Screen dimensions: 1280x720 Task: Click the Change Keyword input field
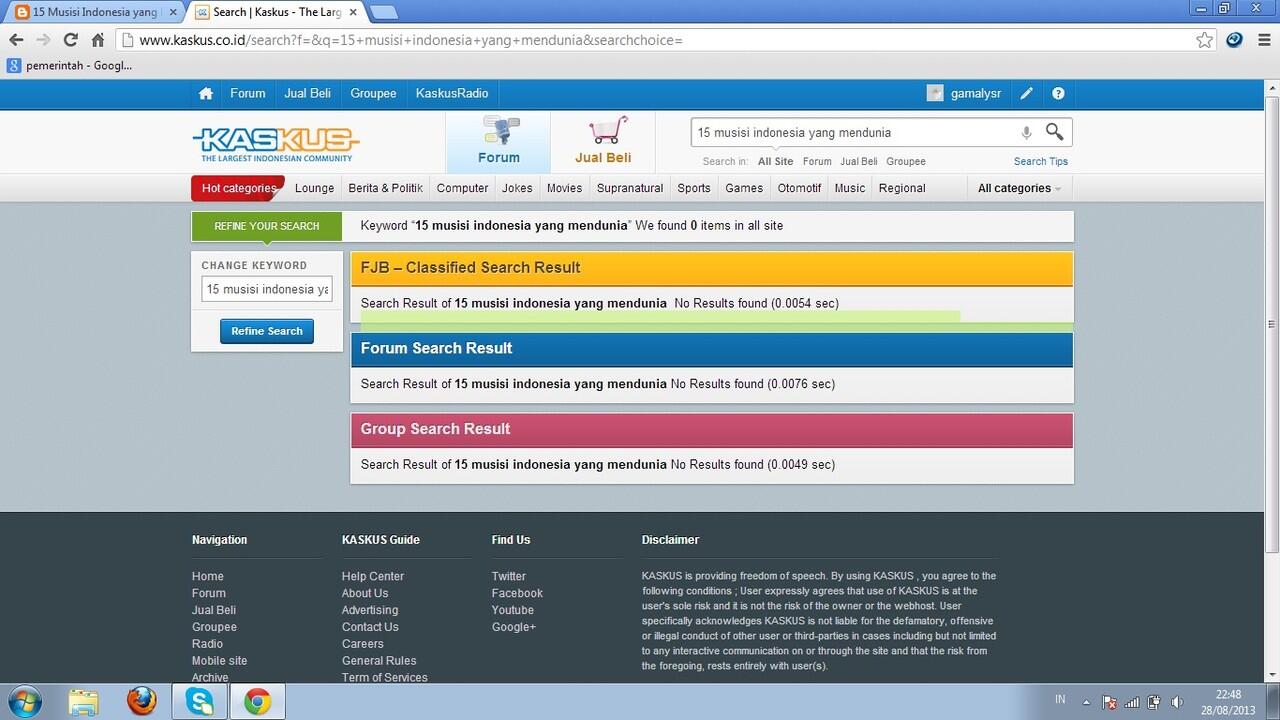(267, 289)
